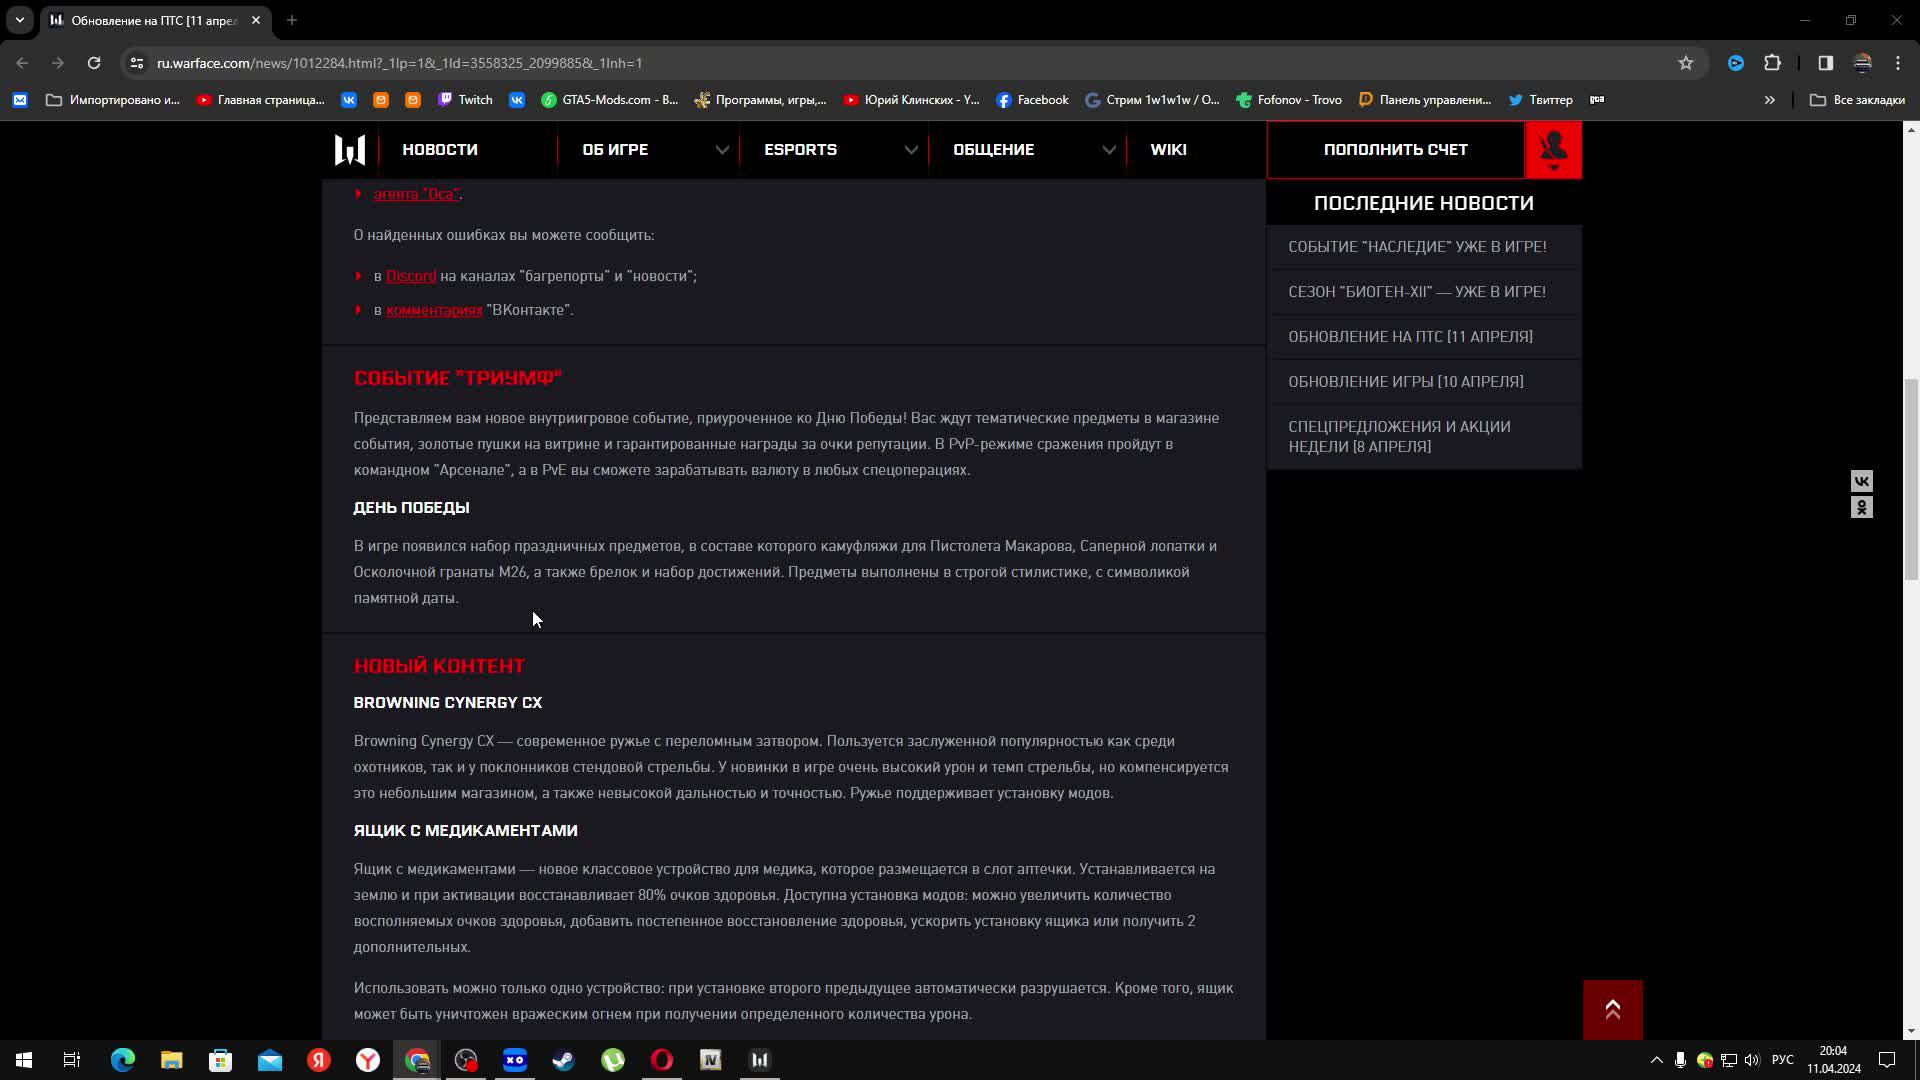
Task: Click the scroll-to-top arrow button
Action: coord(1612,1010)
